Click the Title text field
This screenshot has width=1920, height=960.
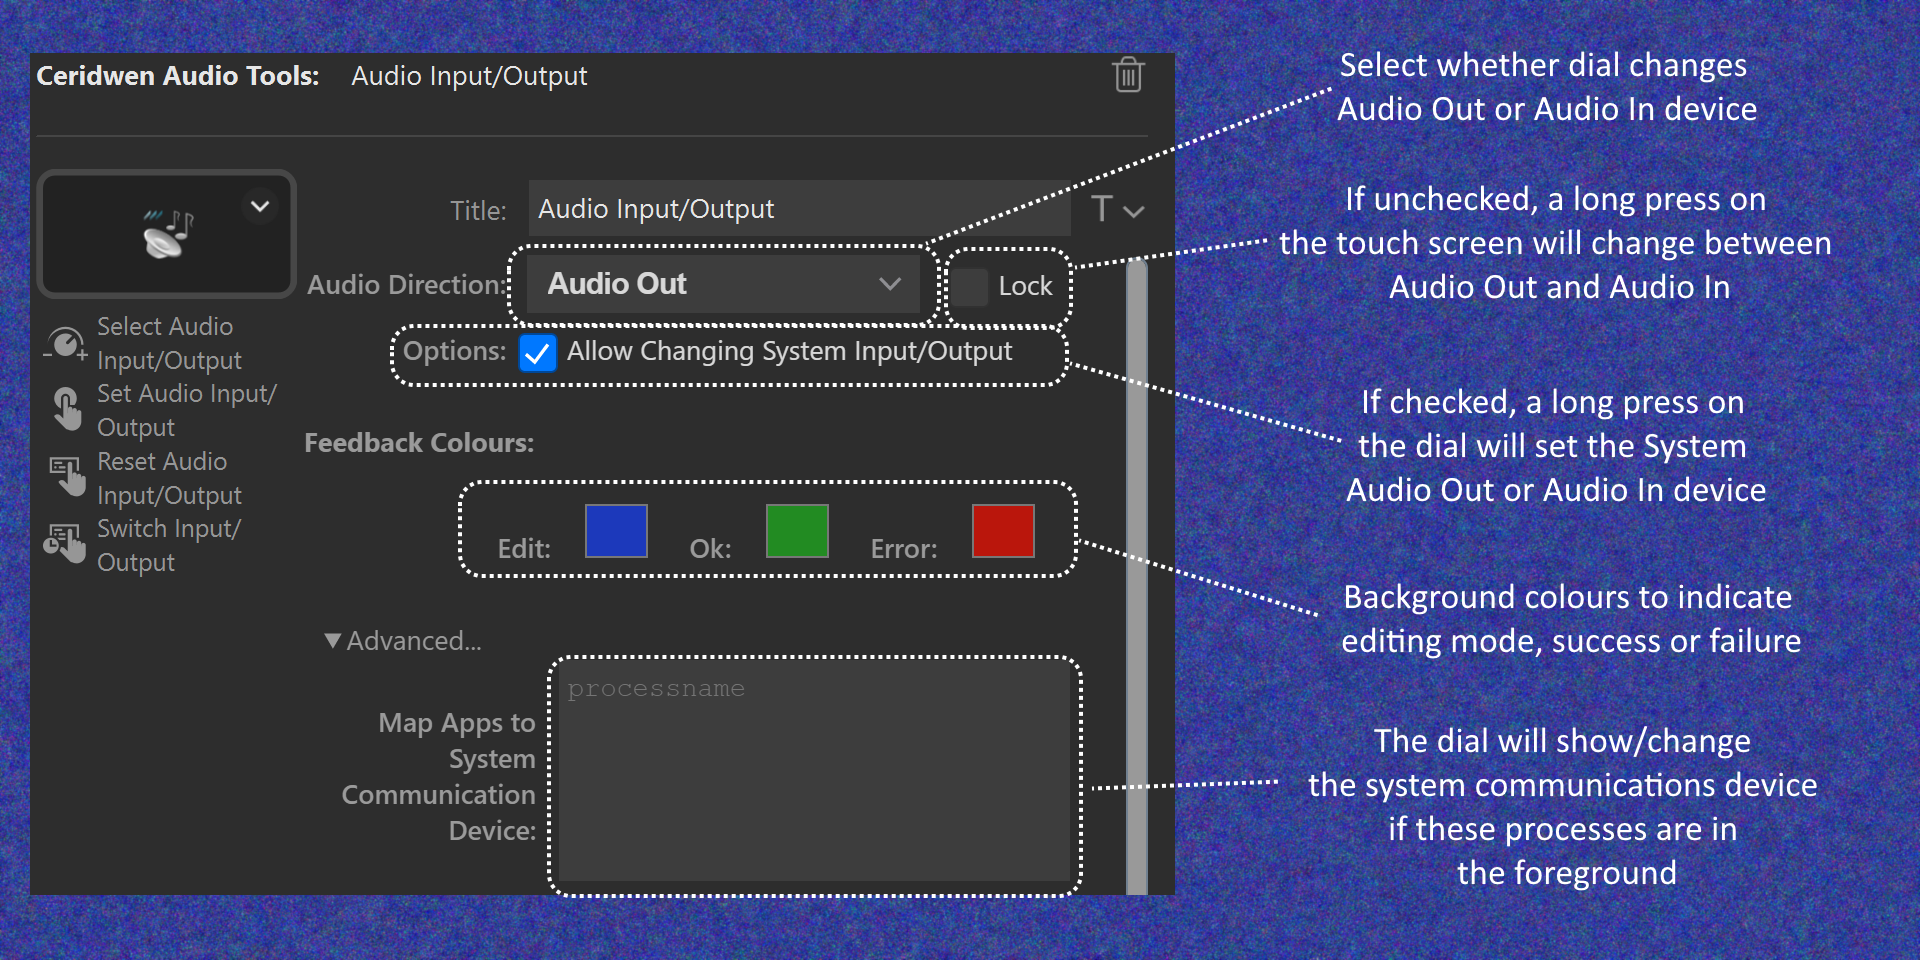(800, 209)
